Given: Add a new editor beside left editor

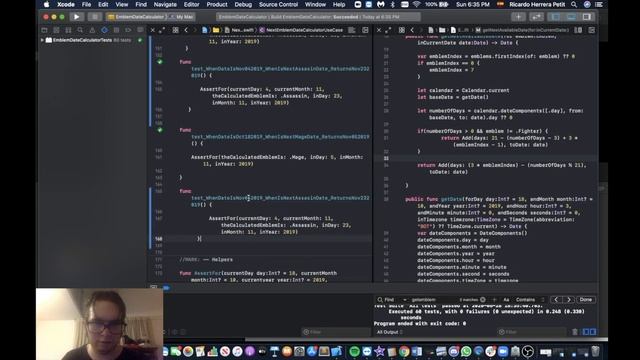Looking at the screenshot, I should (x=365, y=30).
